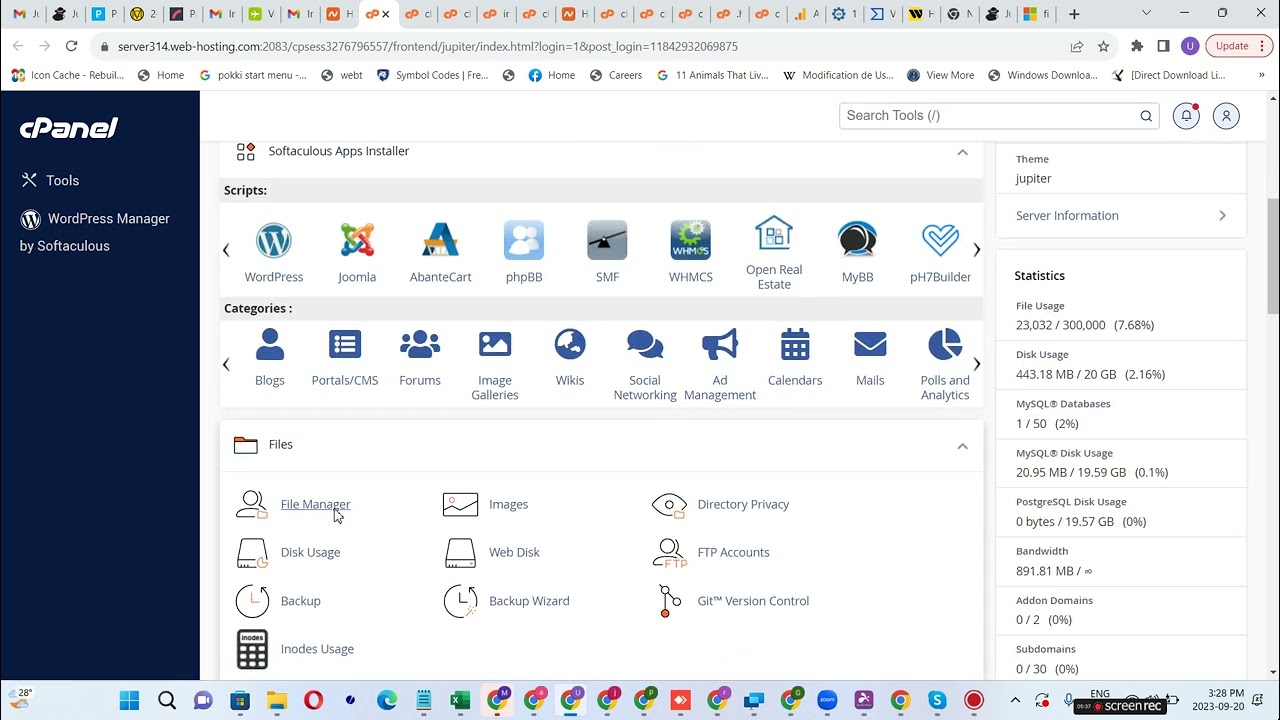Focus the Search Tools input field
Viewport: 1280px width, 720px height.
click(x=999, y=116)
